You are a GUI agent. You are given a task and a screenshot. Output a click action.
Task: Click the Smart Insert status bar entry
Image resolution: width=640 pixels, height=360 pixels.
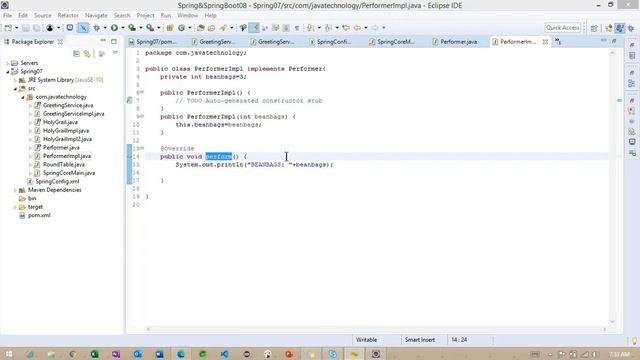click(420, 340)
